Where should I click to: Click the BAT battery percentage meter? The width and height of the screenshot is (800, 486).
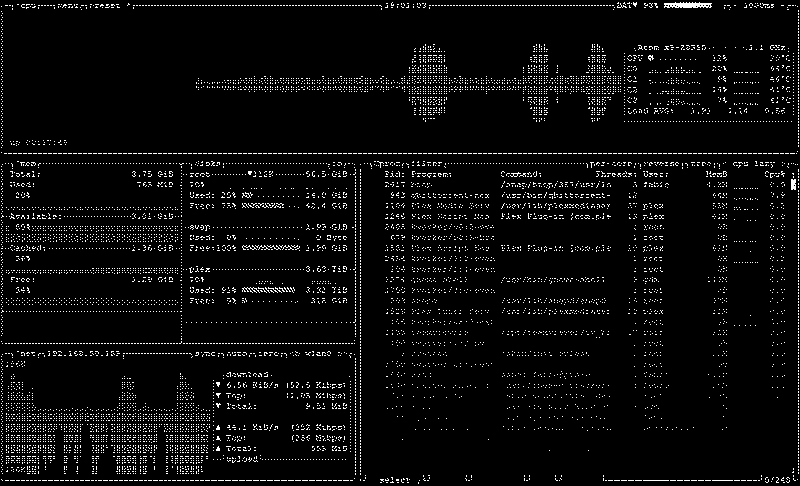[x=663, y=6]
